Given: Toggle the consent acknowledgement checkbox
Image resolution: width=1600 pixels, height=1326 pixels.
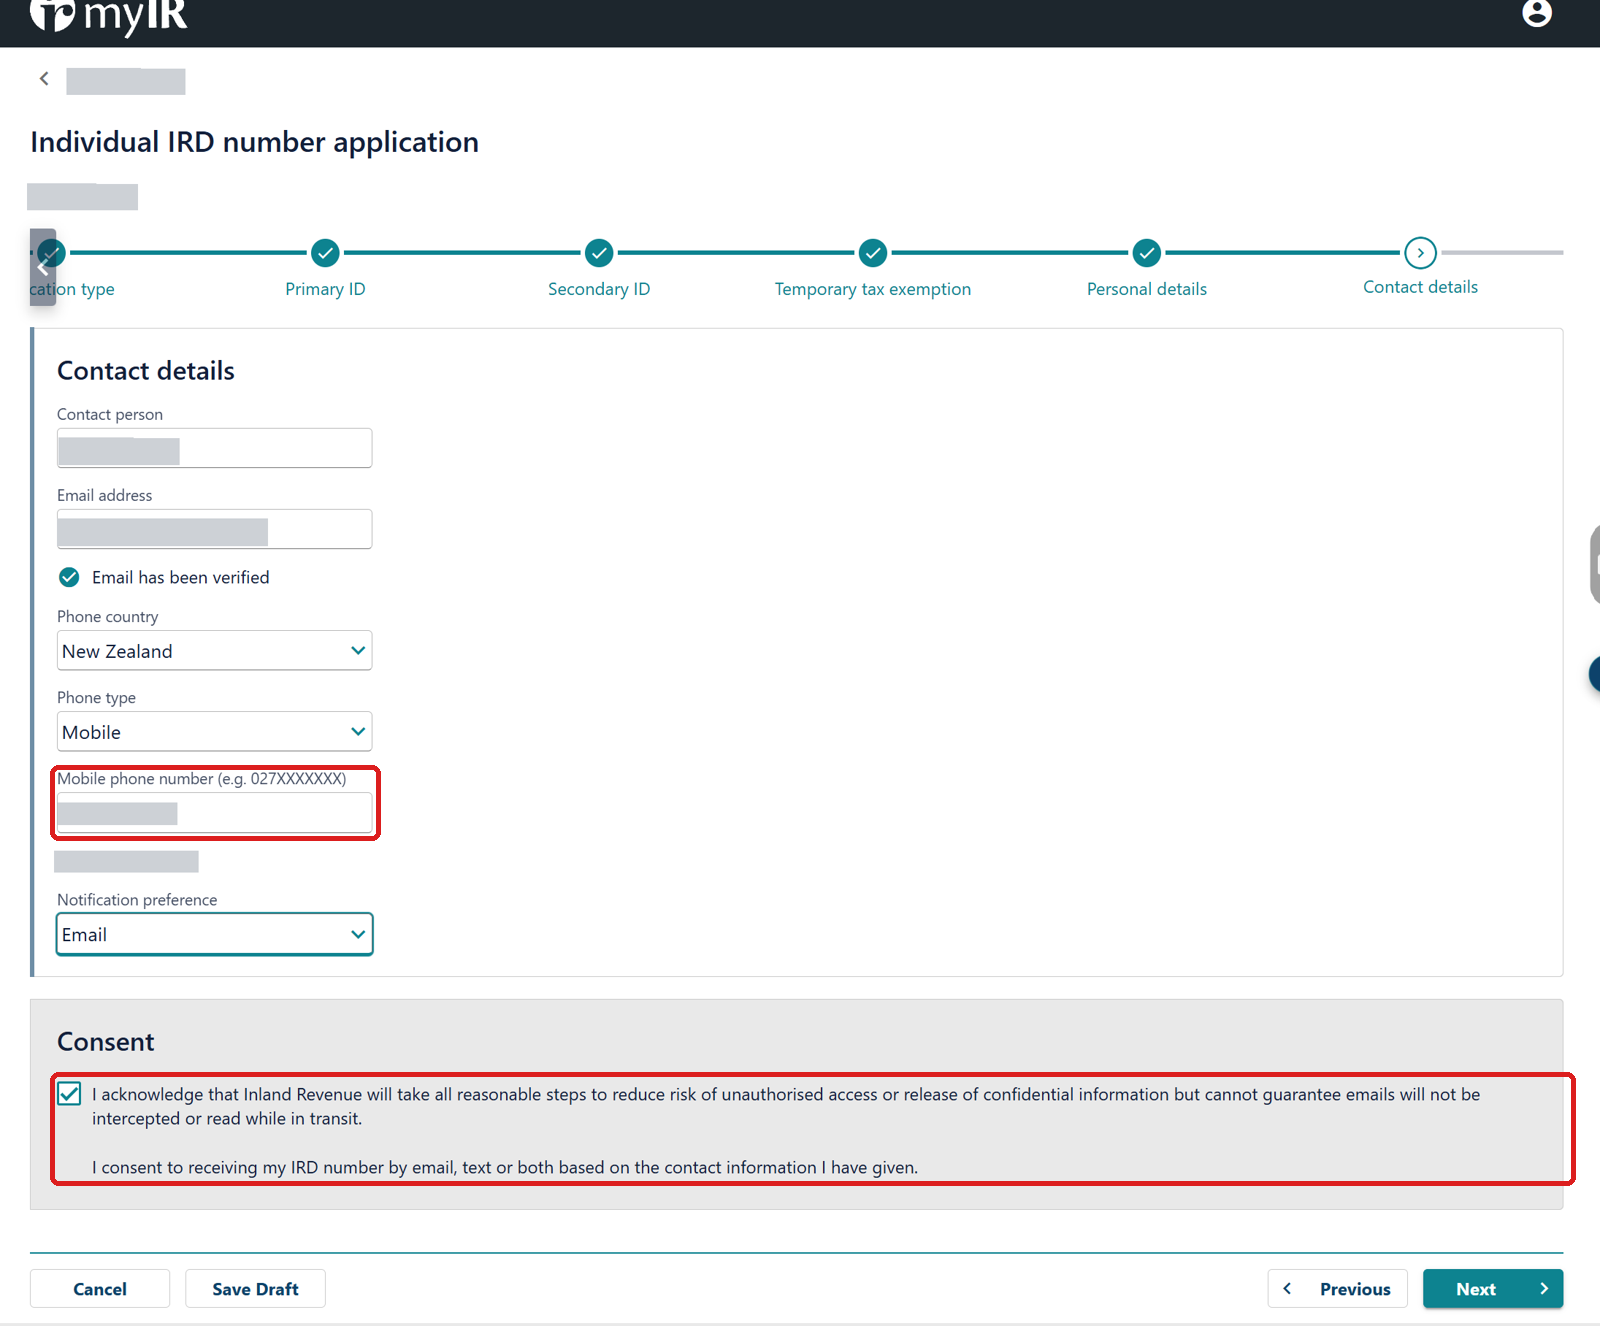Looking at the screenshot, I should [x=69, y=1094].
